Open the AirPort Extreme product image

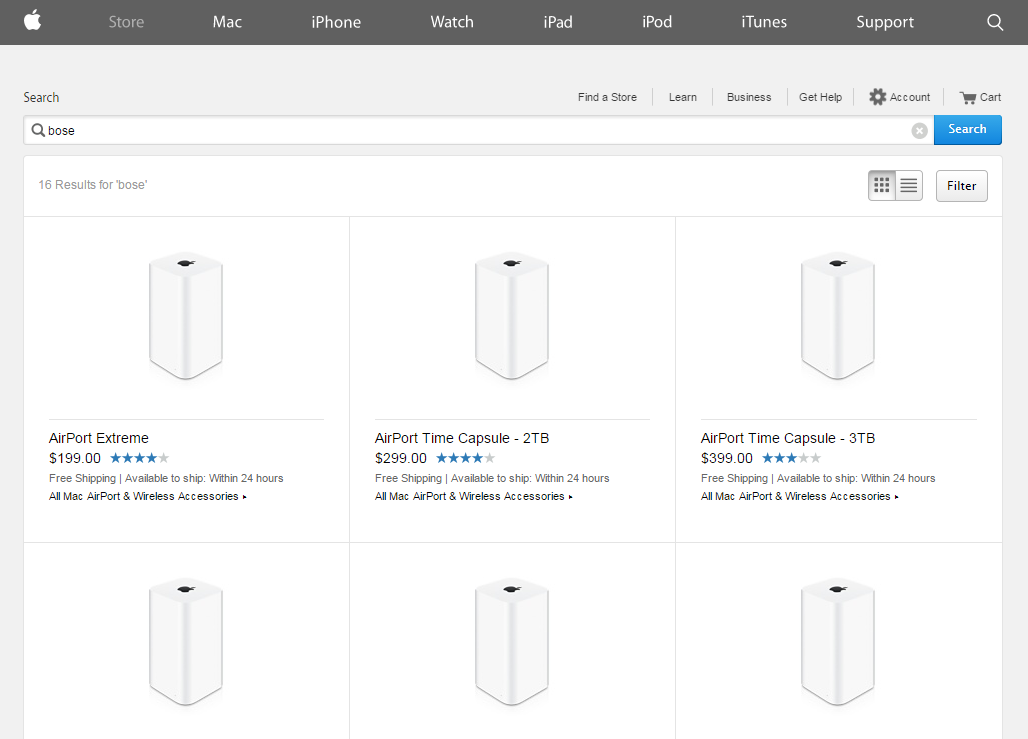(186, 315)
